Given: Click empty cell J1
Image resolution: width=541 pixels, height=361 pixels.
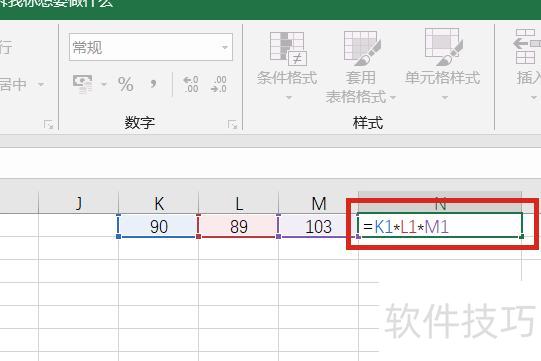Looking at the screenshot, I should coord(79,226).
